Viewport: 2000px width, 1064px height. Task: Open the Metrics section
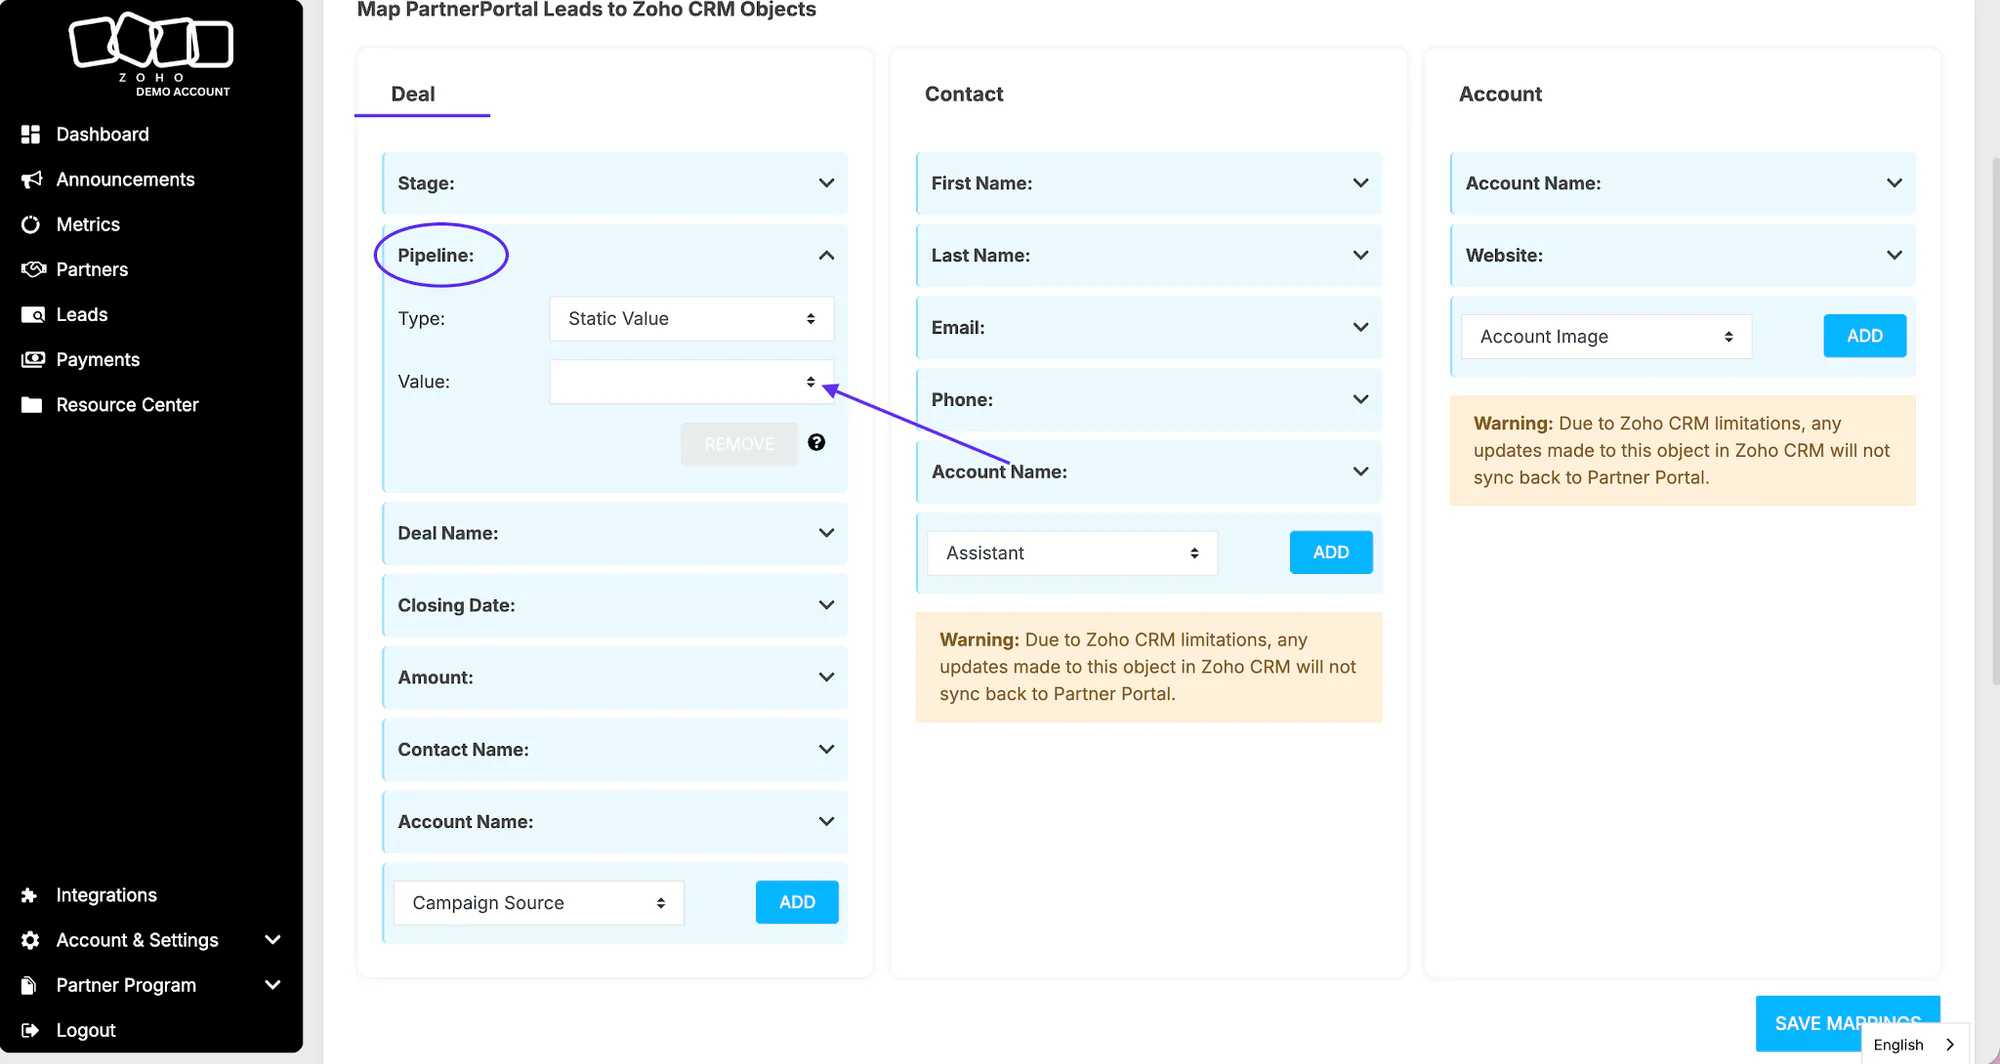tap(88, 224)
